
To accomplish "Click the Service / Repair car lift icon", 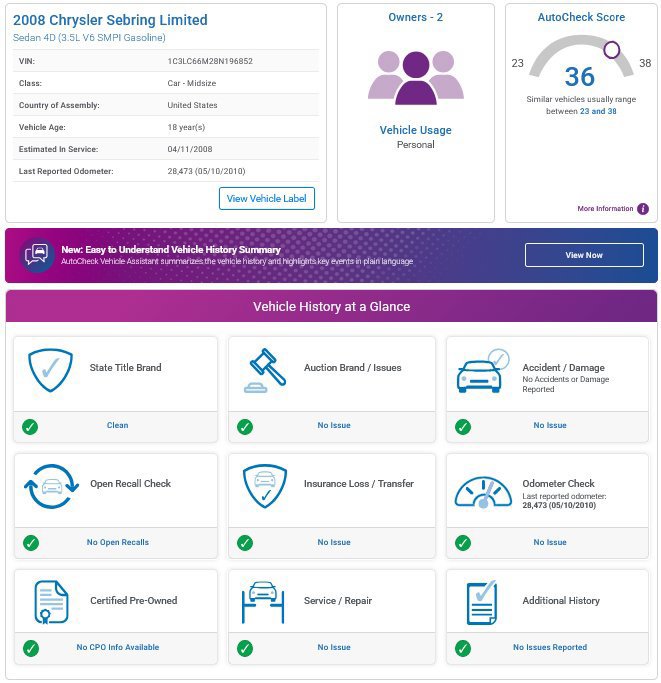I will (x=263, y=602).
